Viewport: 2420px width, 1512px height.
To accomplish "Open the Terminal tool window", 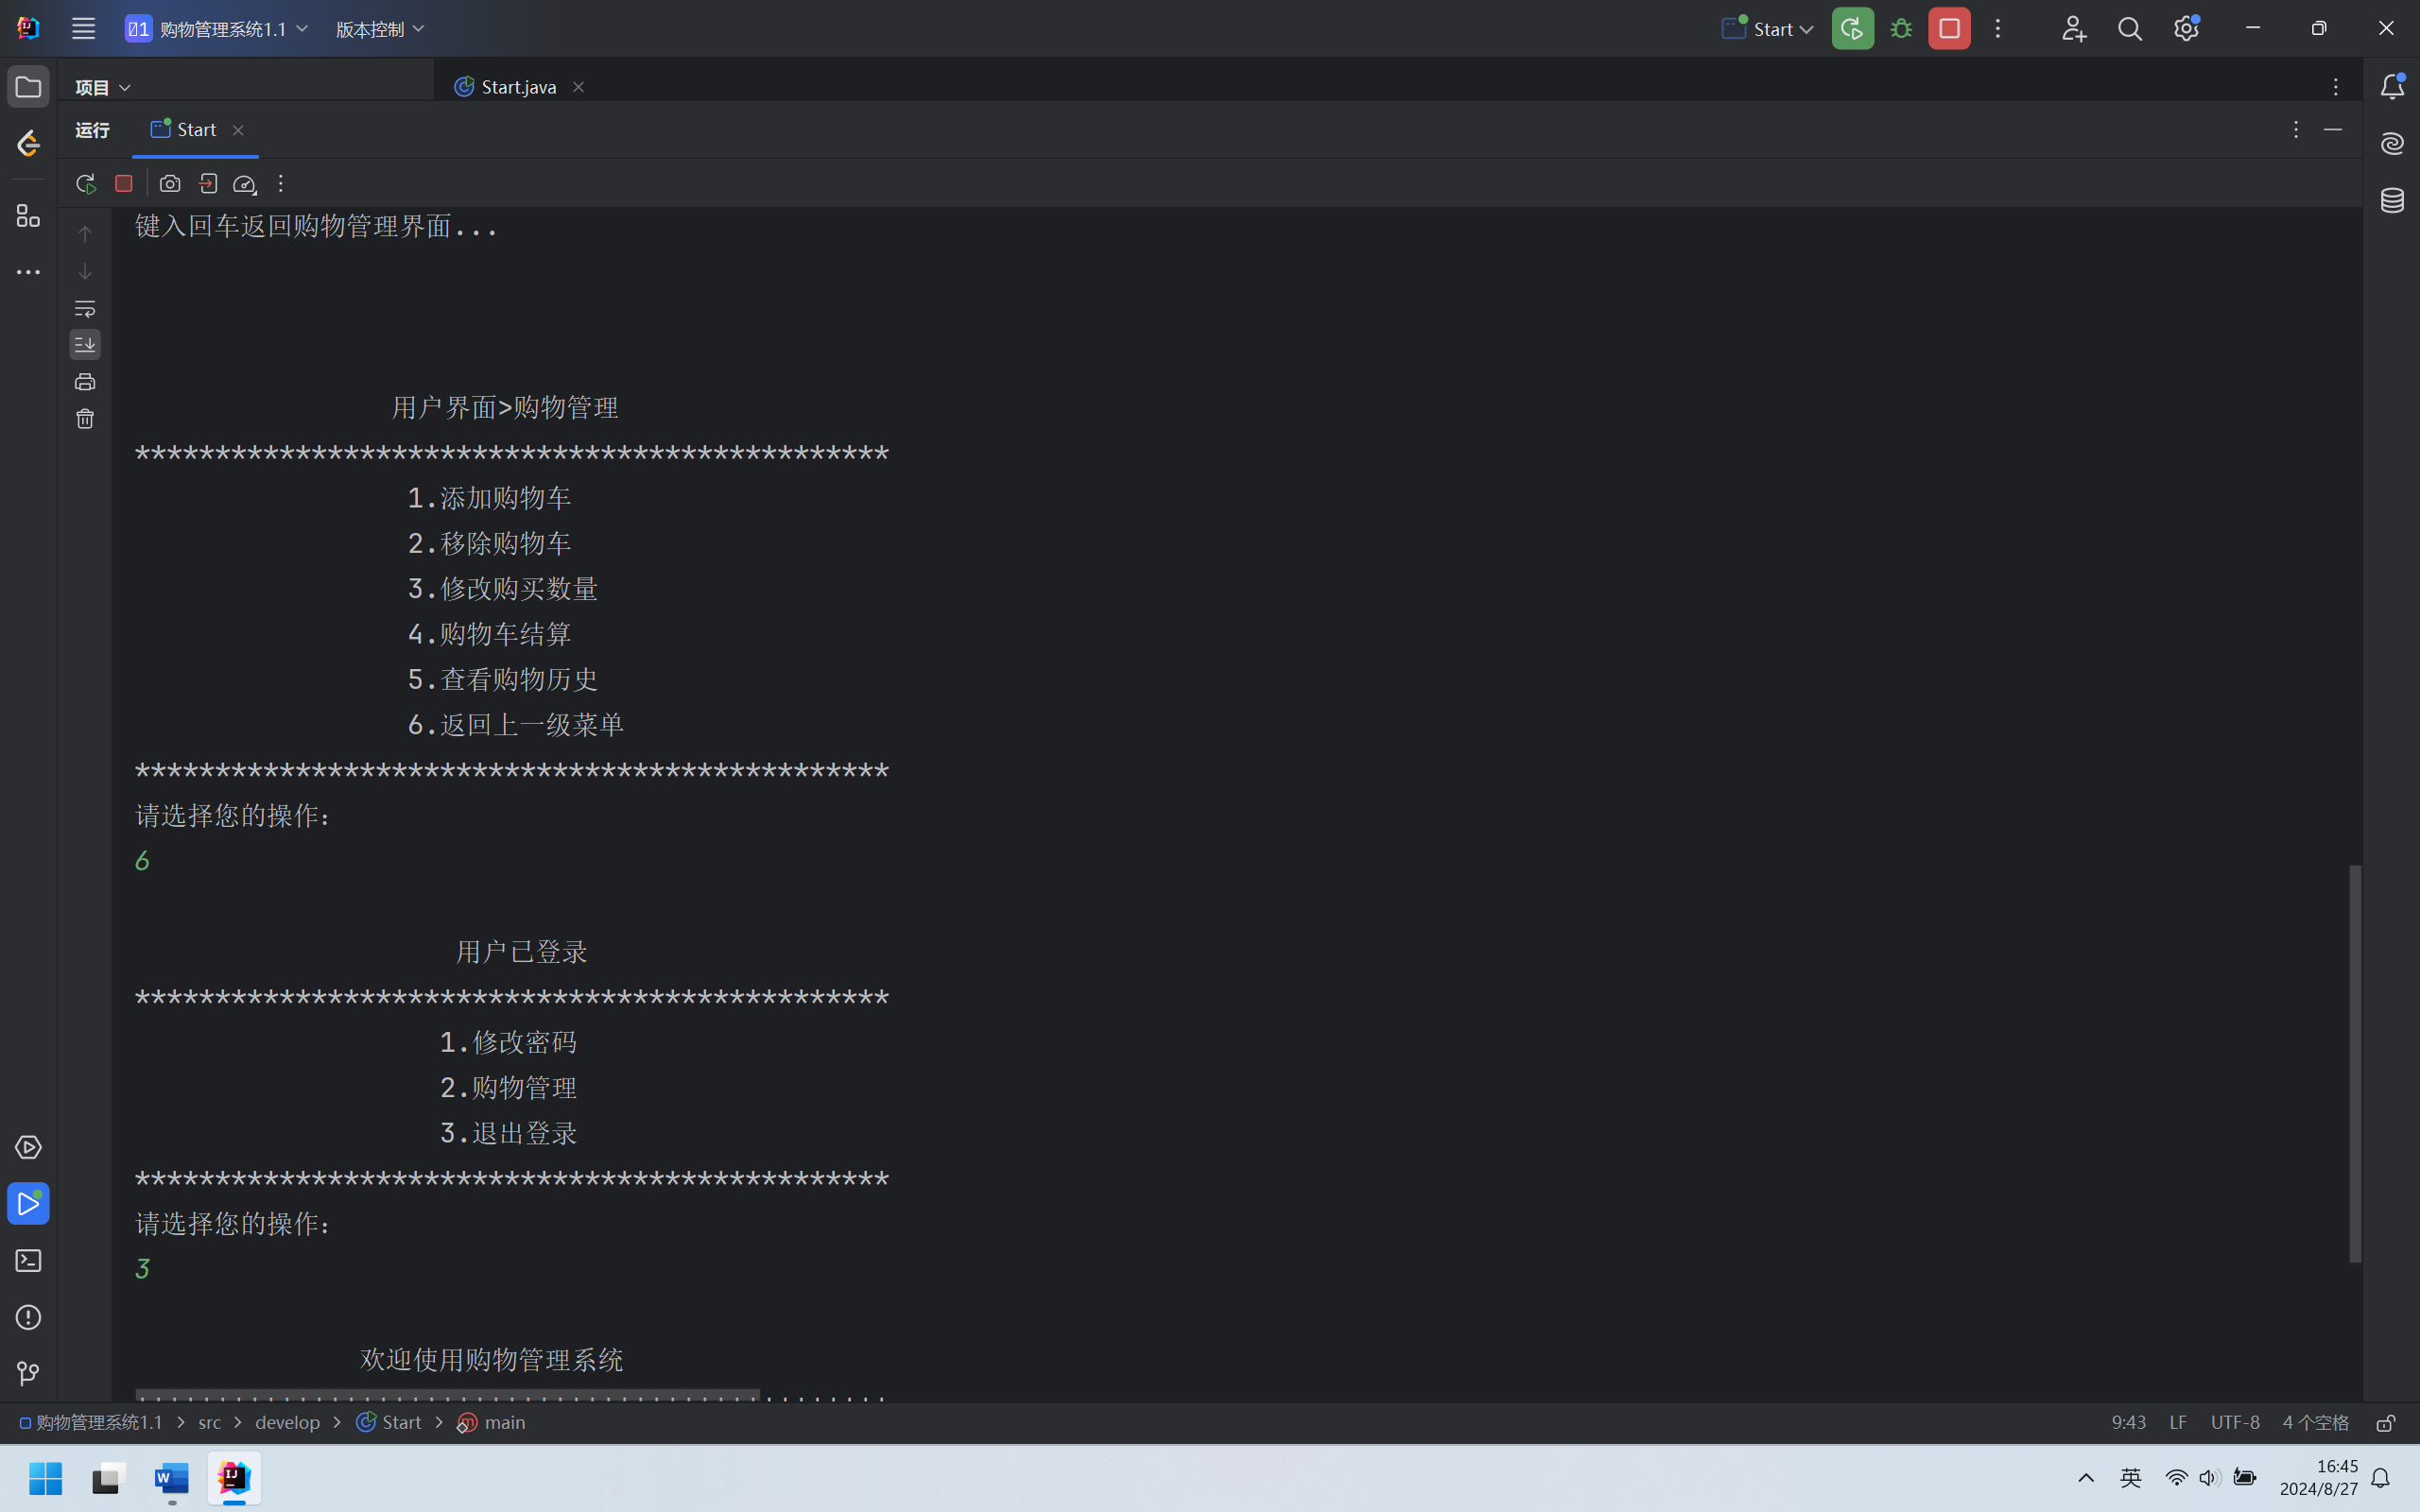I will [28, 1261].
